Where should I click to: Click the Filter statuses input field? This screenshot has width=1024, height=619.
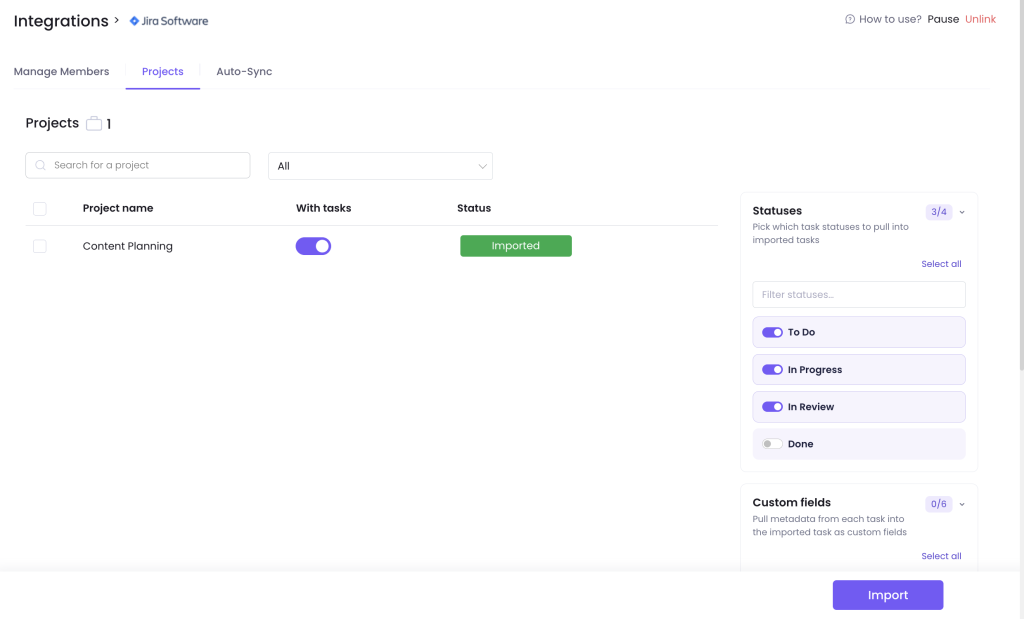pyautogui.click(x=859, y=294)
